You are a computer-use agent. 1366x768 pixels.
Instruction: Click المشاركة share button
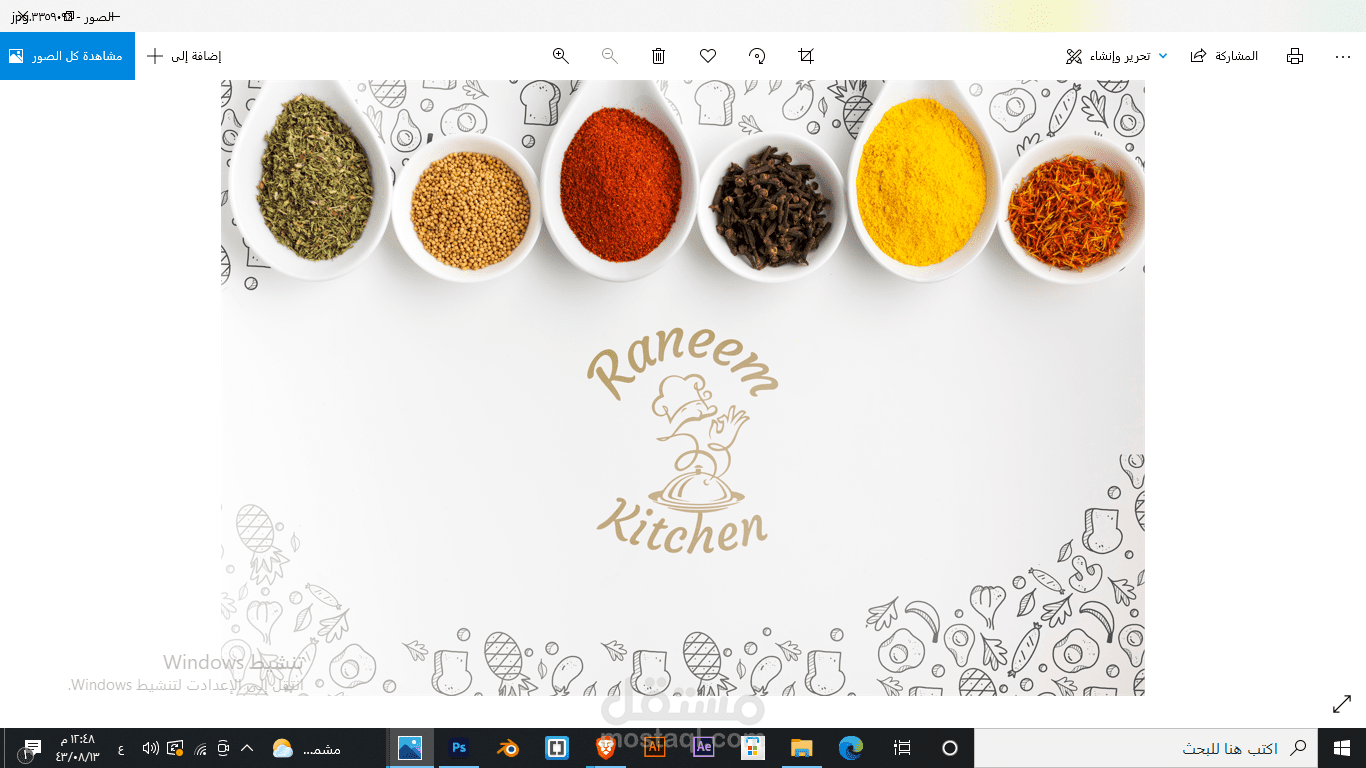[x=1224, y=56]
